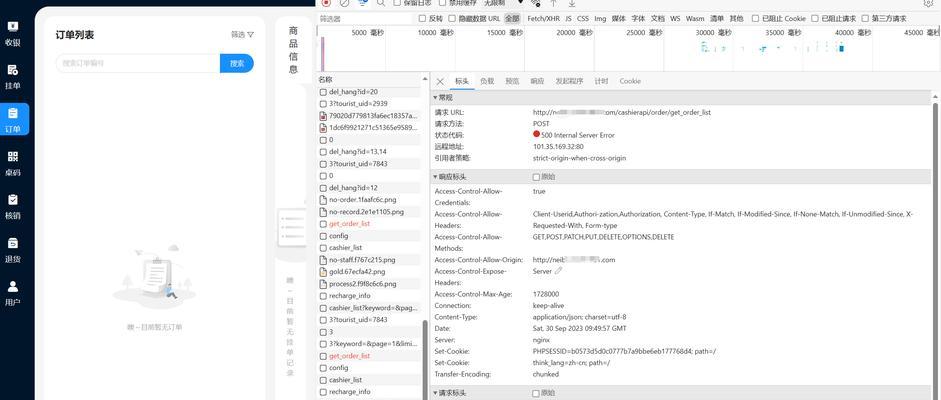Select the process2.f9f8c6c6.png request row
Image resolution: width=941 pixels, height=400 pixels.
(x=368, y=284)
